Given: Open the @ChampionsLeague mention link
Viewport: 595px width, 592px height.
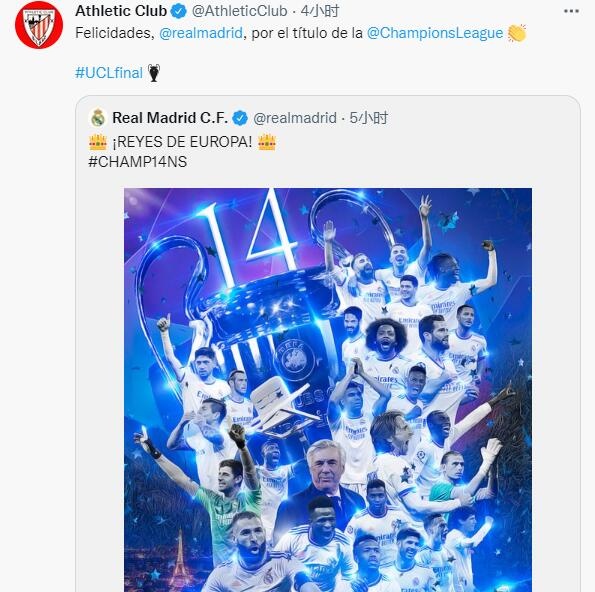Looking at the screenshot, I should point(435,33).
